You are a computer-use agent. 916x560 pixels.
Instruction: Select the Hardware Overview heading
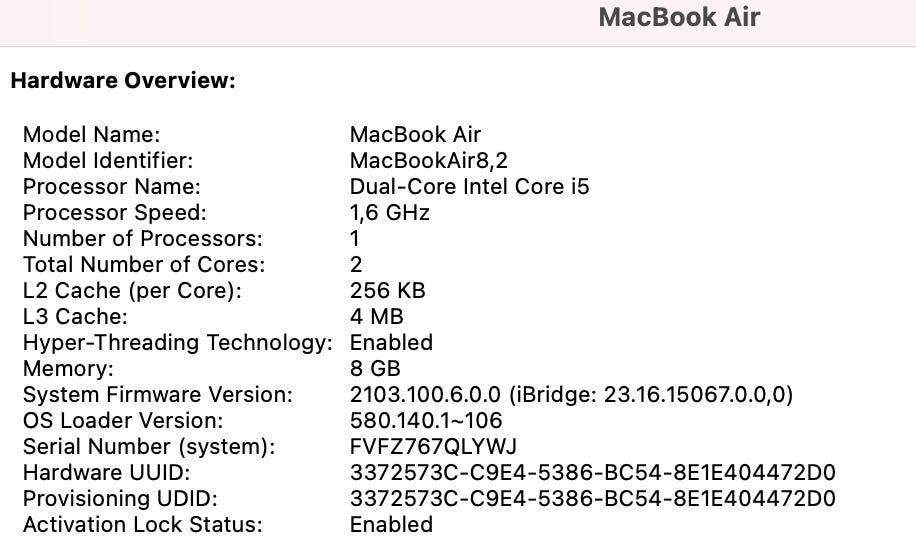123,81
